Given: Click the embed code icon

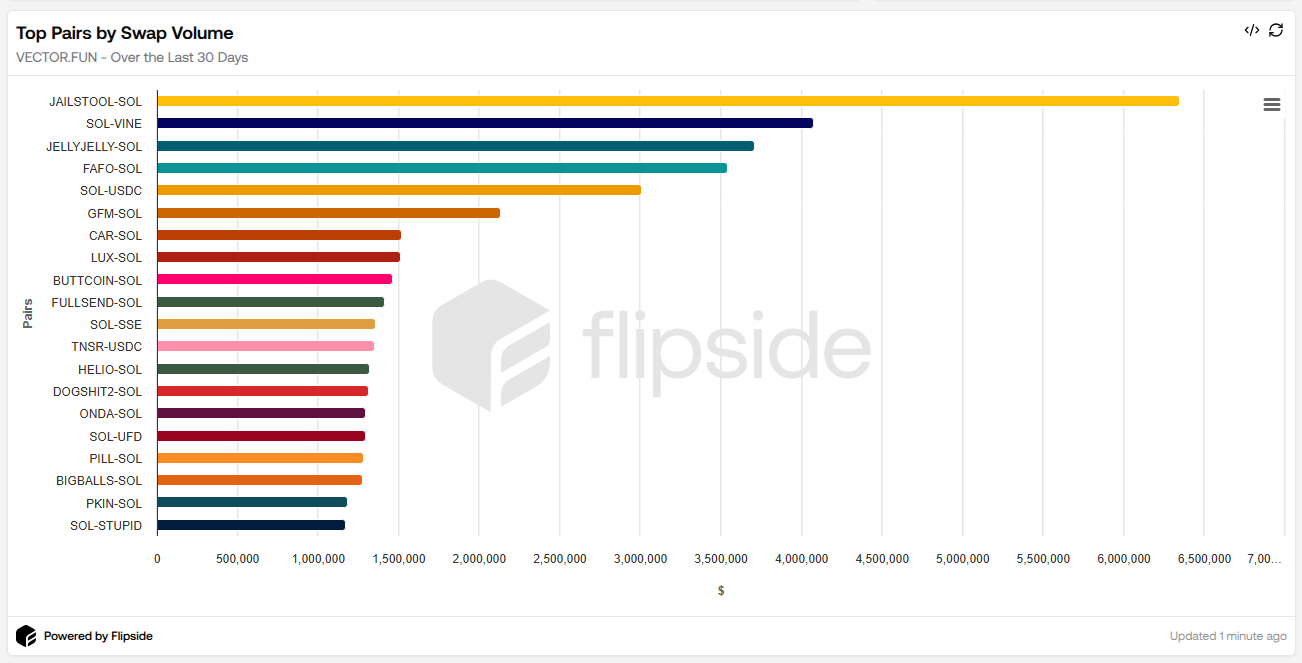Looking at the screenshot, I should pos(1251,30).
